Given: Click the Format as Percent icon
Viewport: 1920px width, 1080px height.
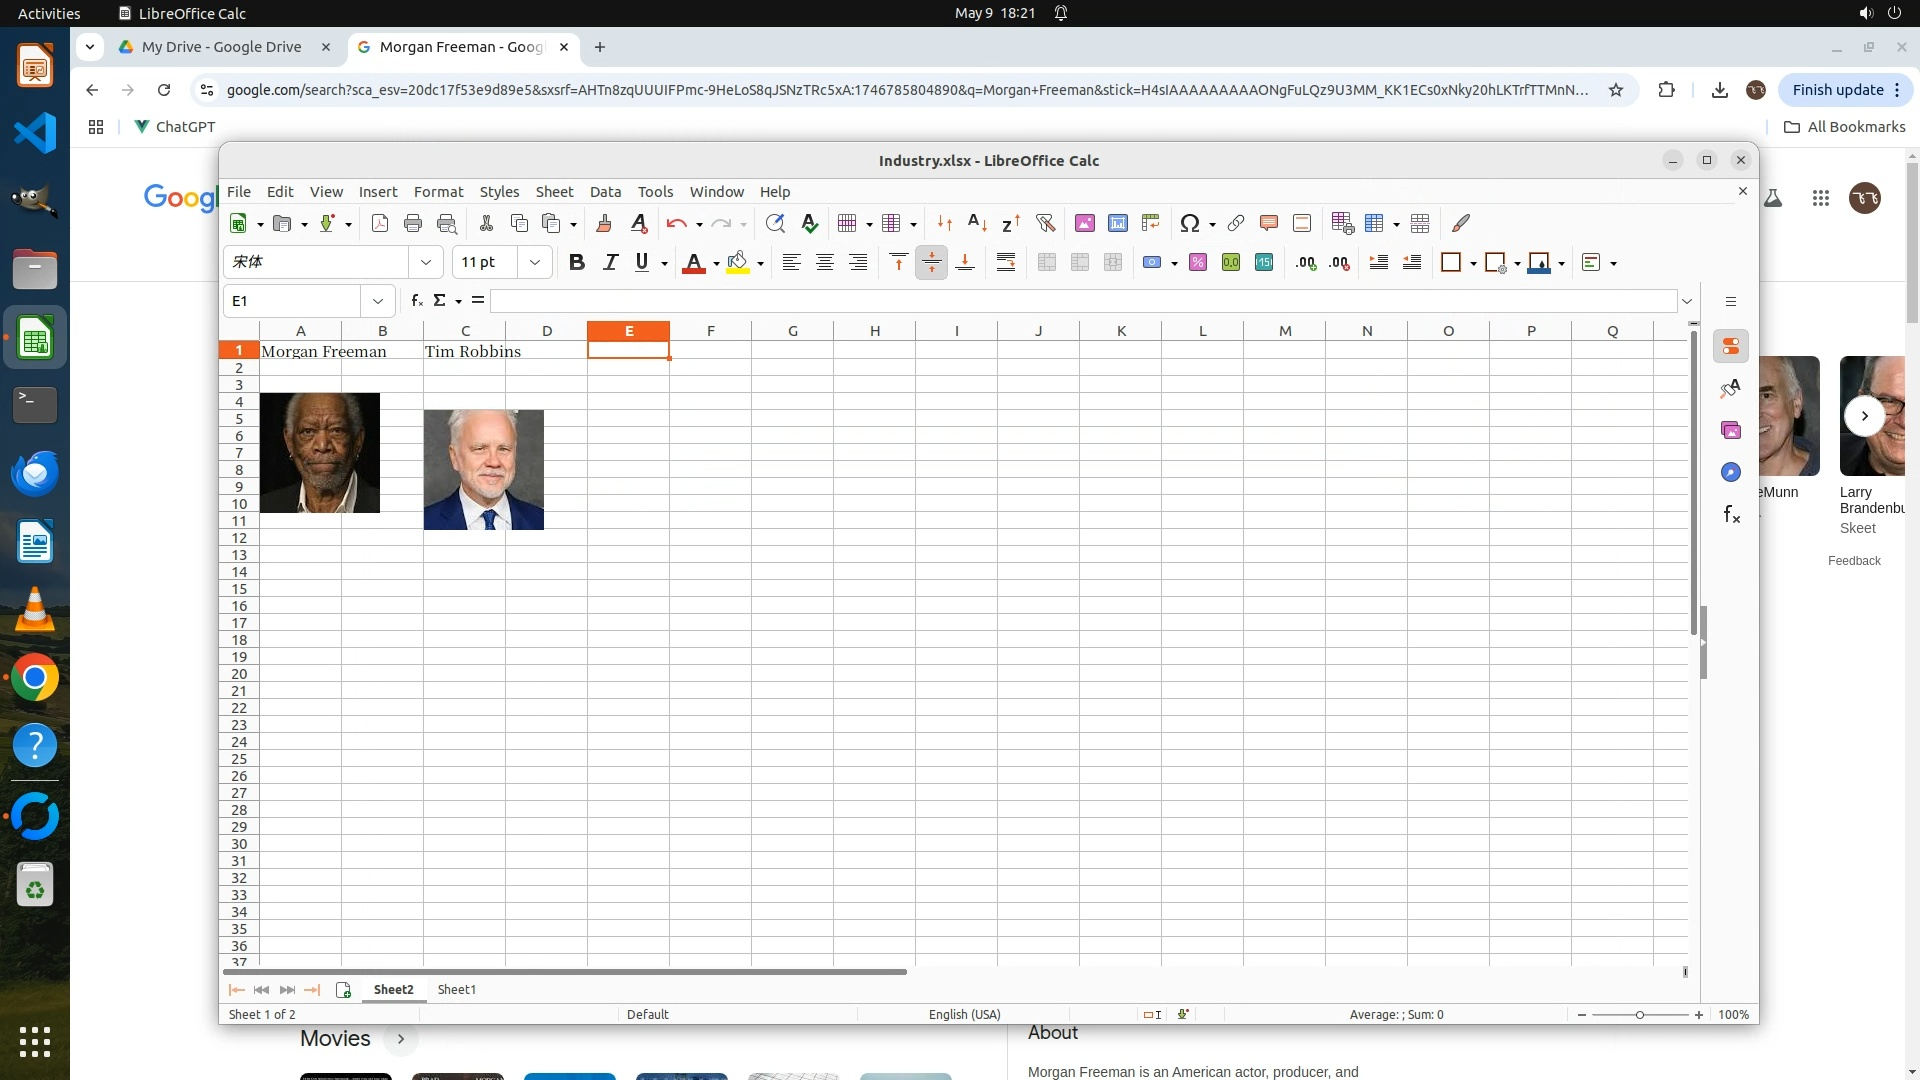Looking at the screenshot, I should point(1198,263).
